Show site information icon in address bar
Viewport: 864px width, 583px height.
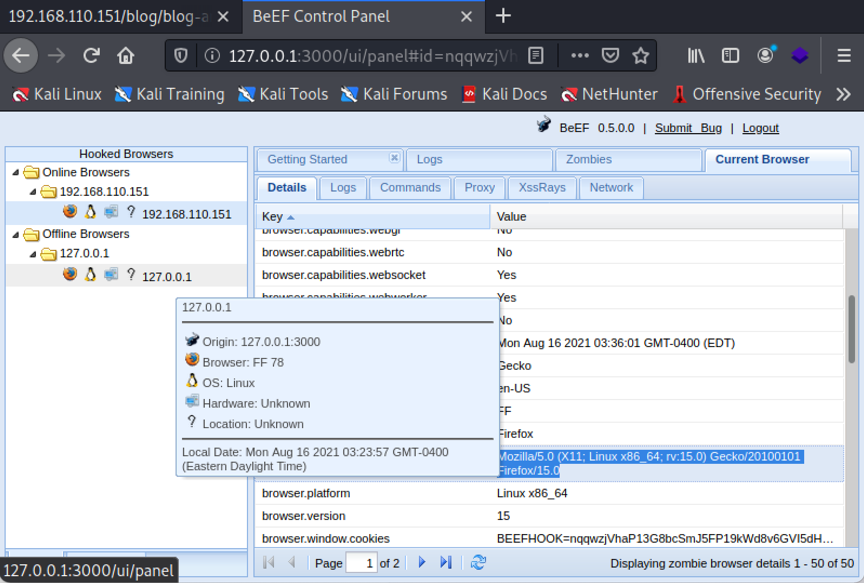click(212, 56)
